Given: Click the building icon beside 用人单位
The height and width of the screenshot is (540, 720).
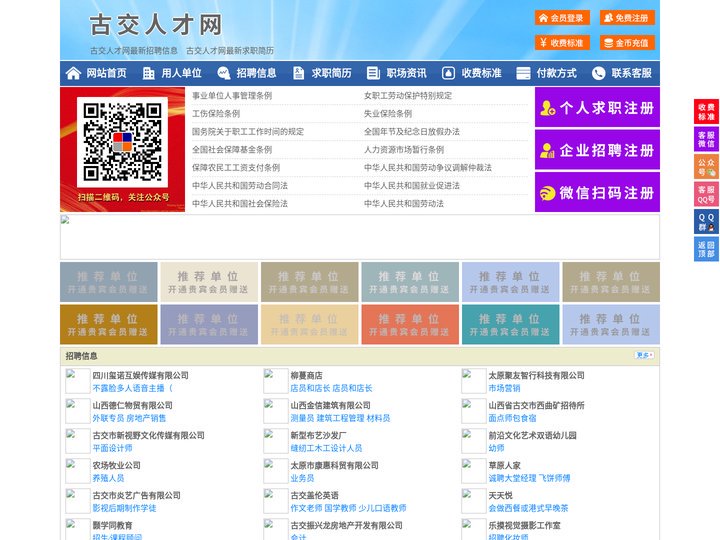Looking at the screenshot, I should (x=148, y=73).
